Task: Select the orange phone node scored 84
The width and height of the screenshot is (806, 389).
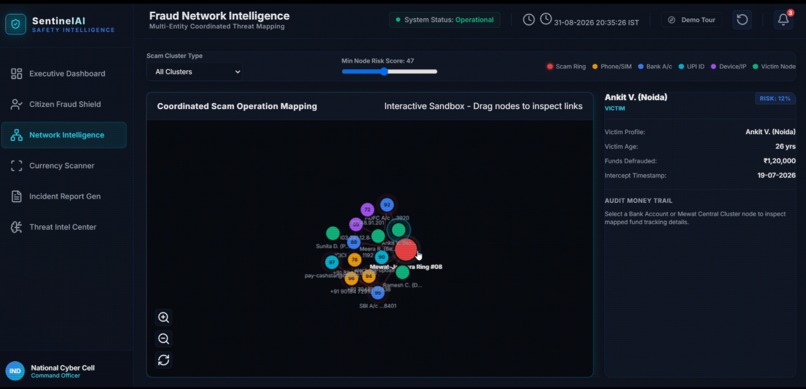Action: point(369,276)
